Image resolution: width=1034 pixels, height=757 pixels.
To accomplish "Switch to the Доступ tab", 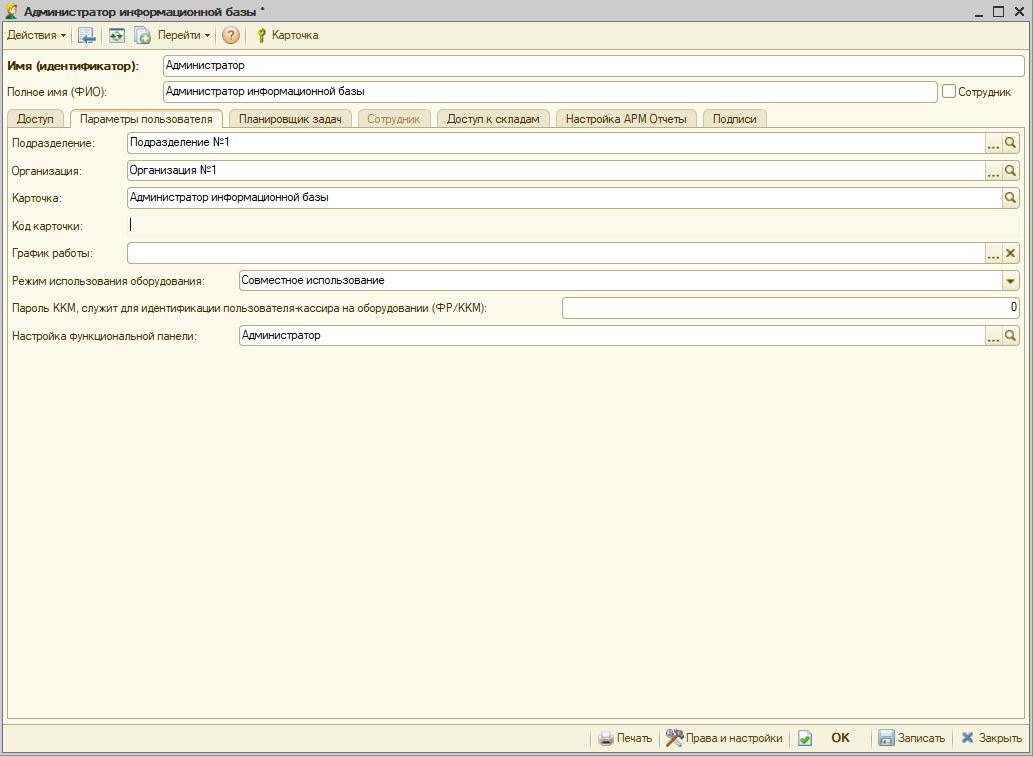I will click(x=35, y=119).
